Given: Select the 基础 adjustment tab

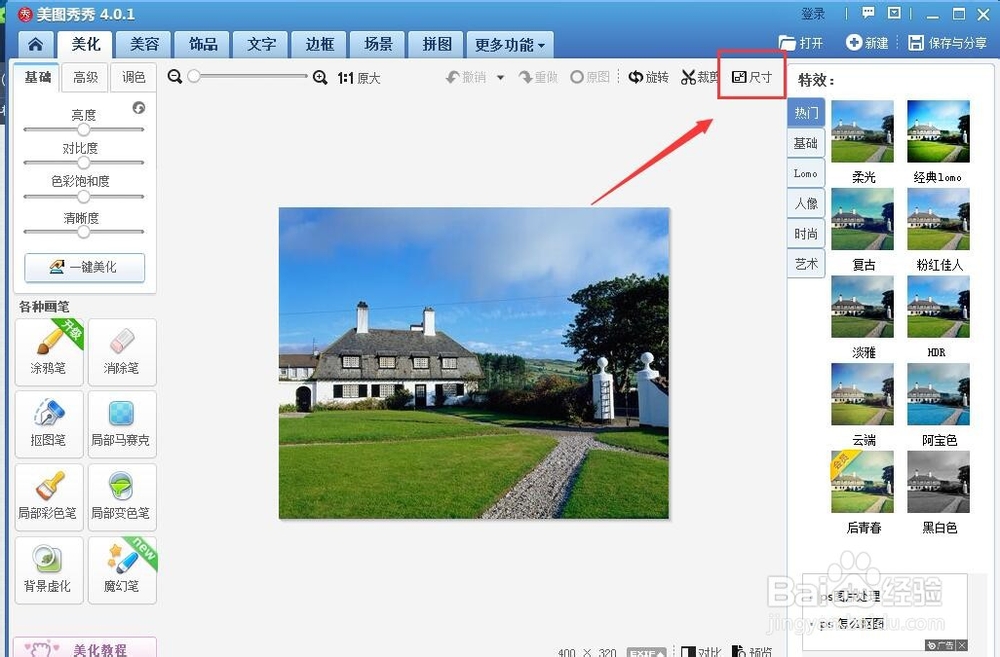Looking at the screenshot, I should pyautogui.click(x=37, y=77).
